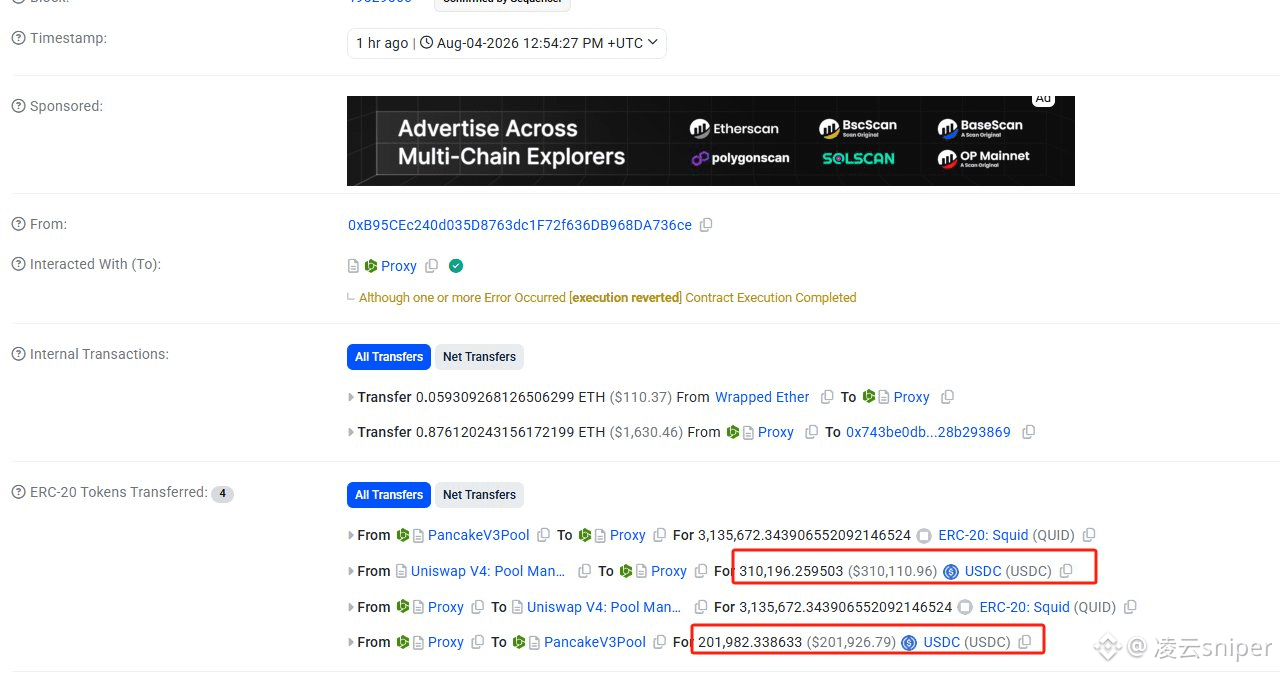Open Proxy recipient in the 310,196.259503 USDC row

668,571
